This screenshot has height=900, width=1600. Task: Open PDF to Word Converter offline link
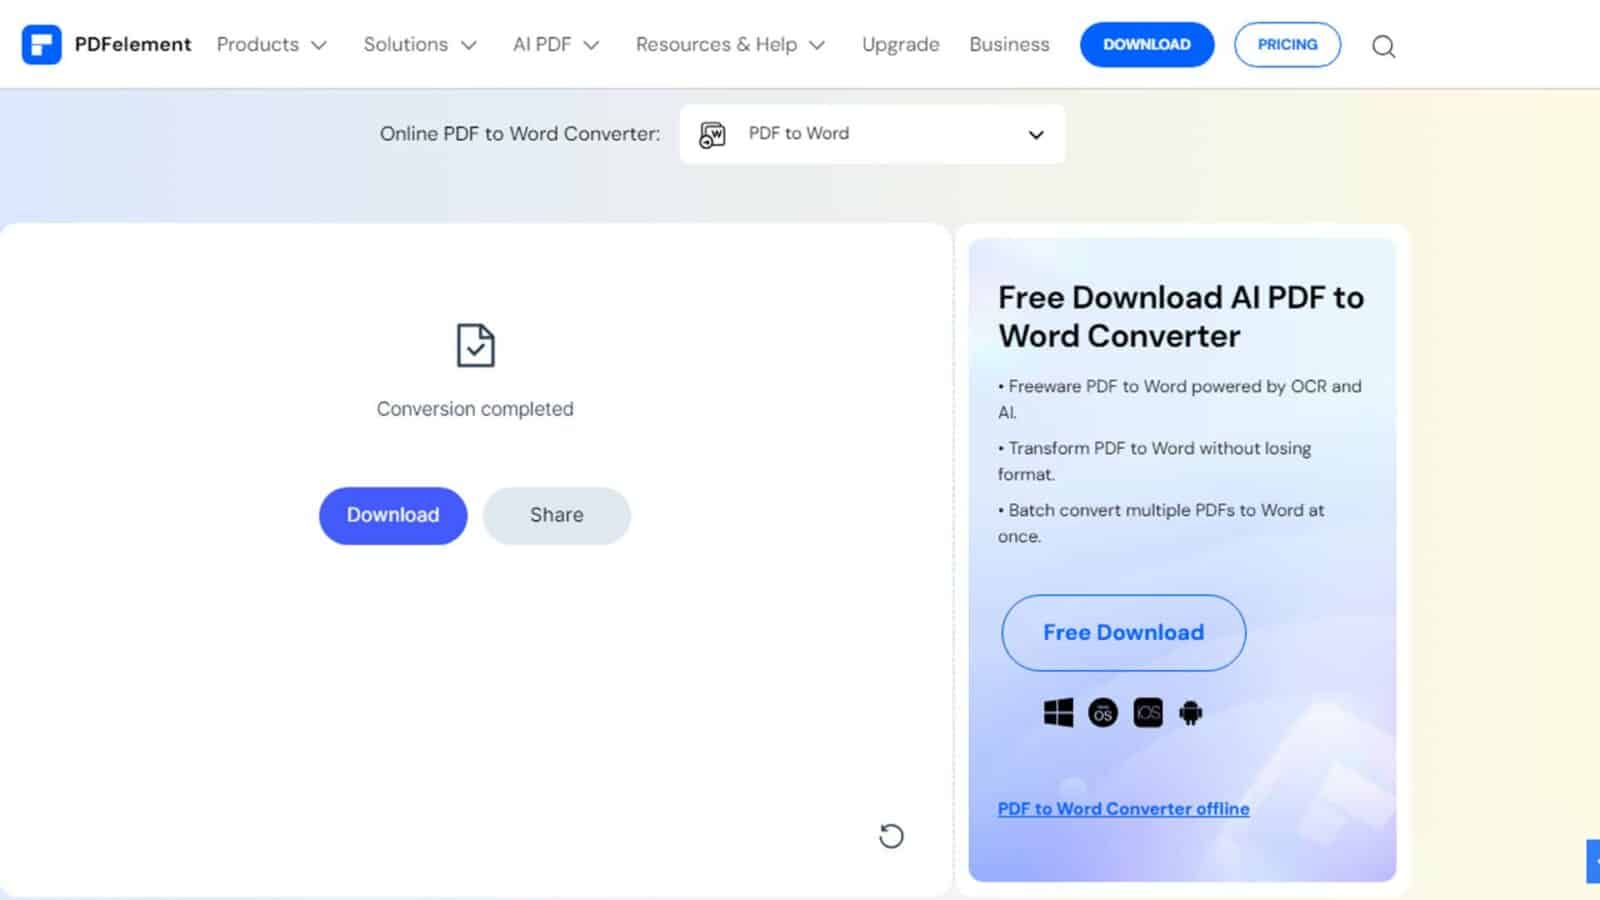click(1123, 808)
